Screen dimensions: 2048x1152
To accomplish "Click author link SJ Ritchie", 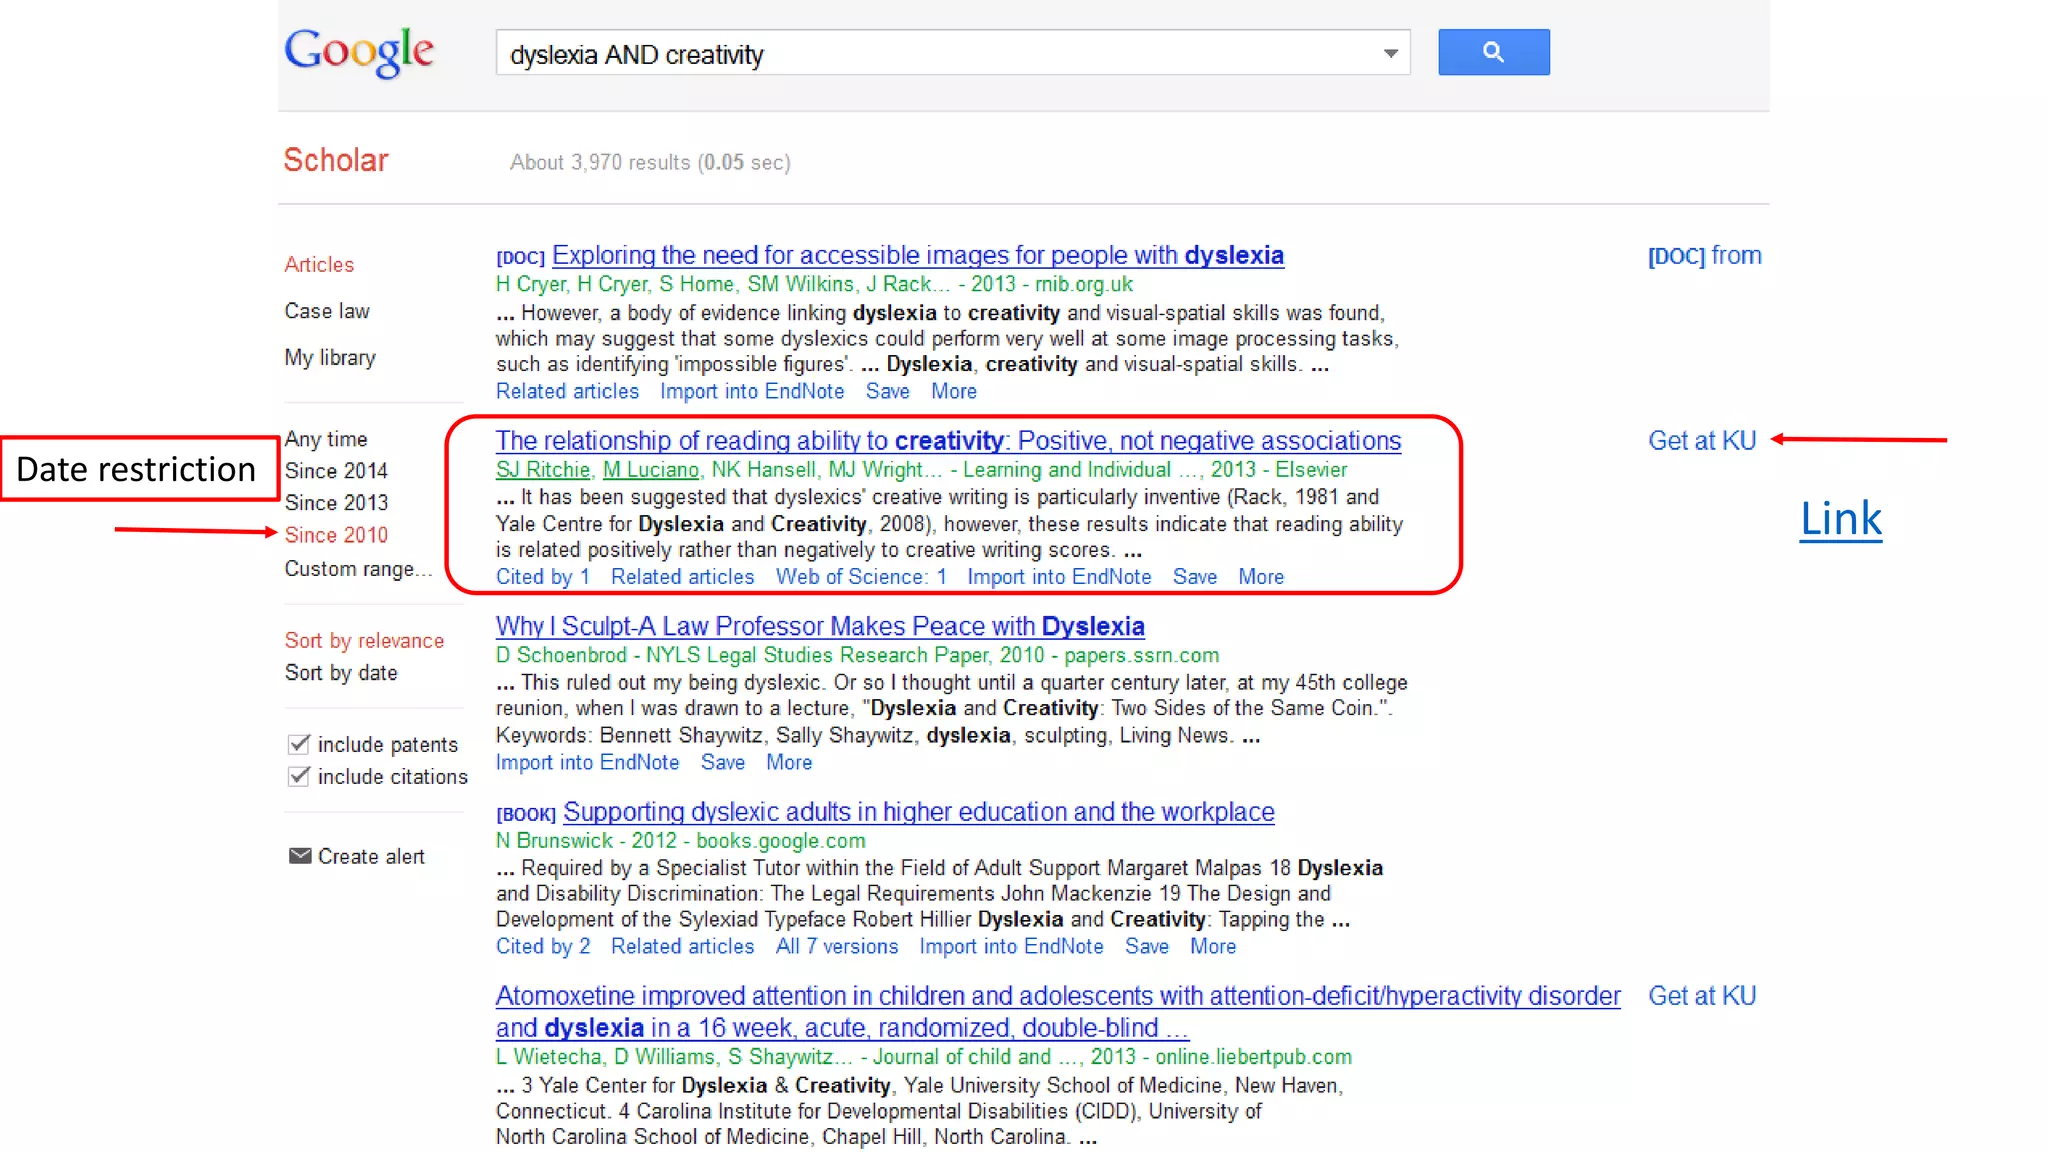I will [x=542, y=470].
